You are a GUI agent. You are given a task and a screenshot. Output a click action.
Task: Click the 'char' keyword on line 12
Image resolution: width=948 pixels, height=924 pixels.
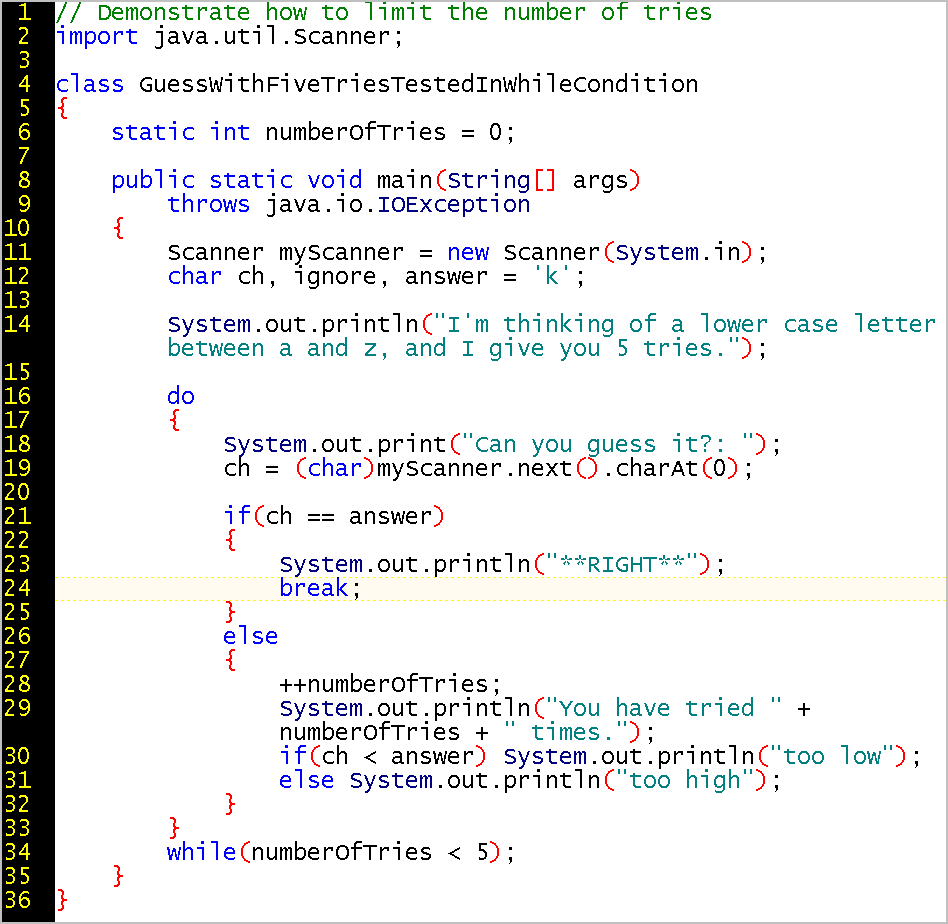(x=195, y=276)
